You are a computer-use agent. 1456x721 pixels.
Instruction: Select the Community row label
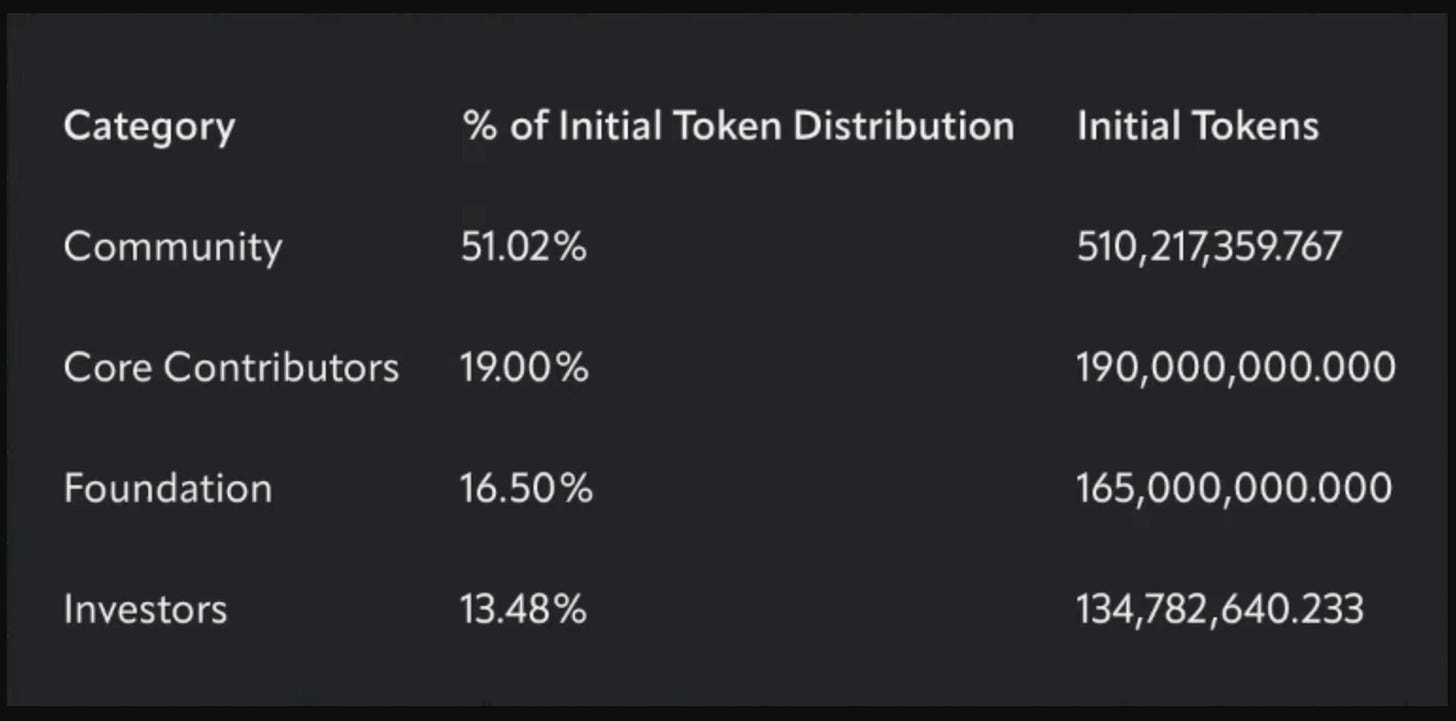173,248
